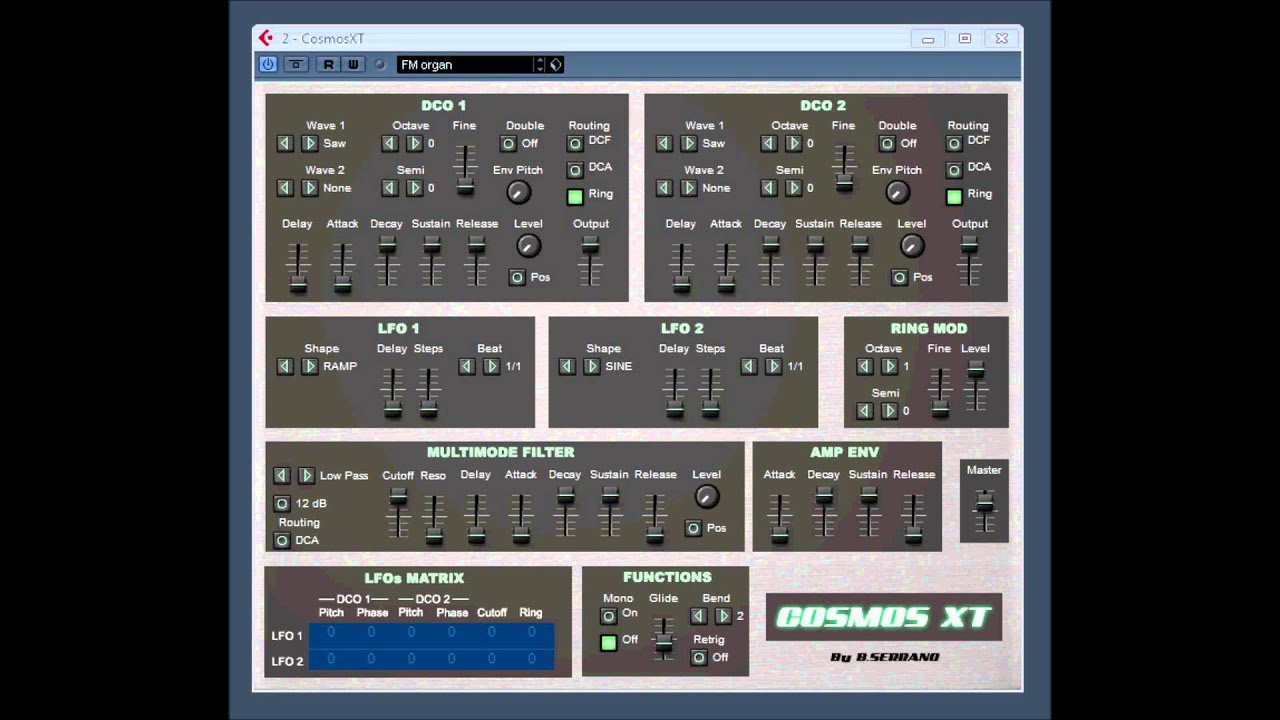The height and width of the screenshot is (720, 1280).
Task: Decrease DCO 2 Semi value
Action: click(x=769, y=188)
